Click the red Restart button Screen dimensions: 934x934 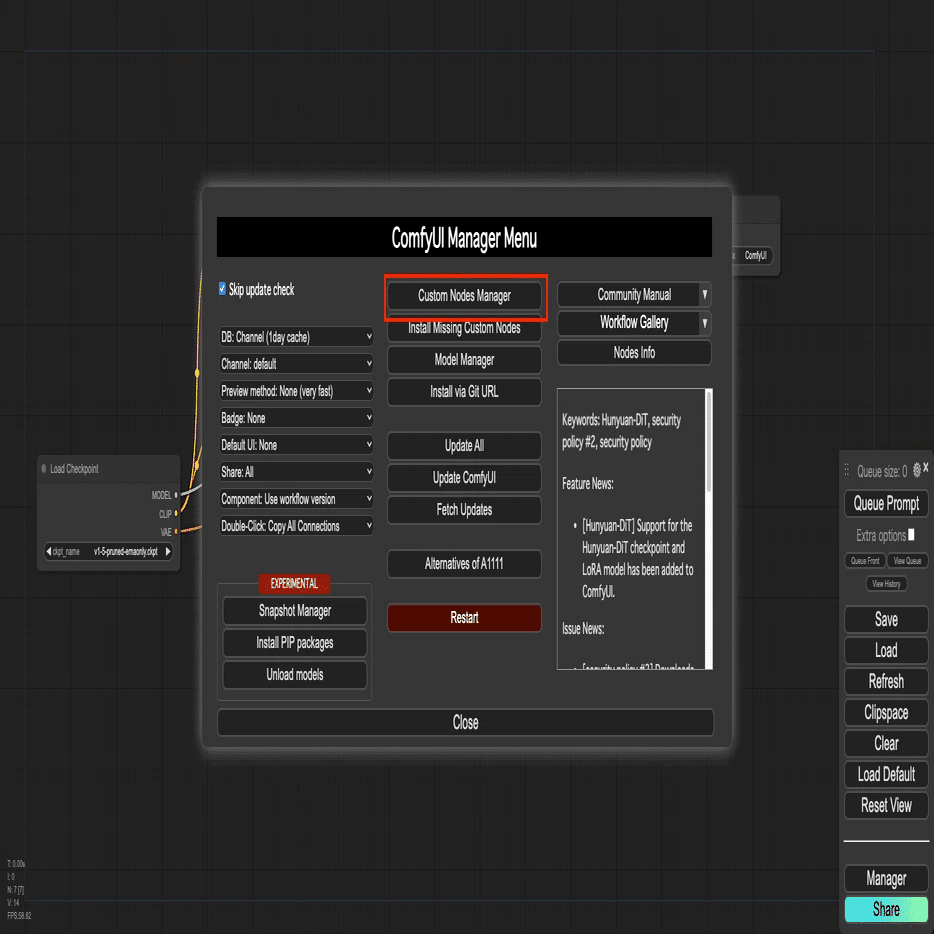464,618
